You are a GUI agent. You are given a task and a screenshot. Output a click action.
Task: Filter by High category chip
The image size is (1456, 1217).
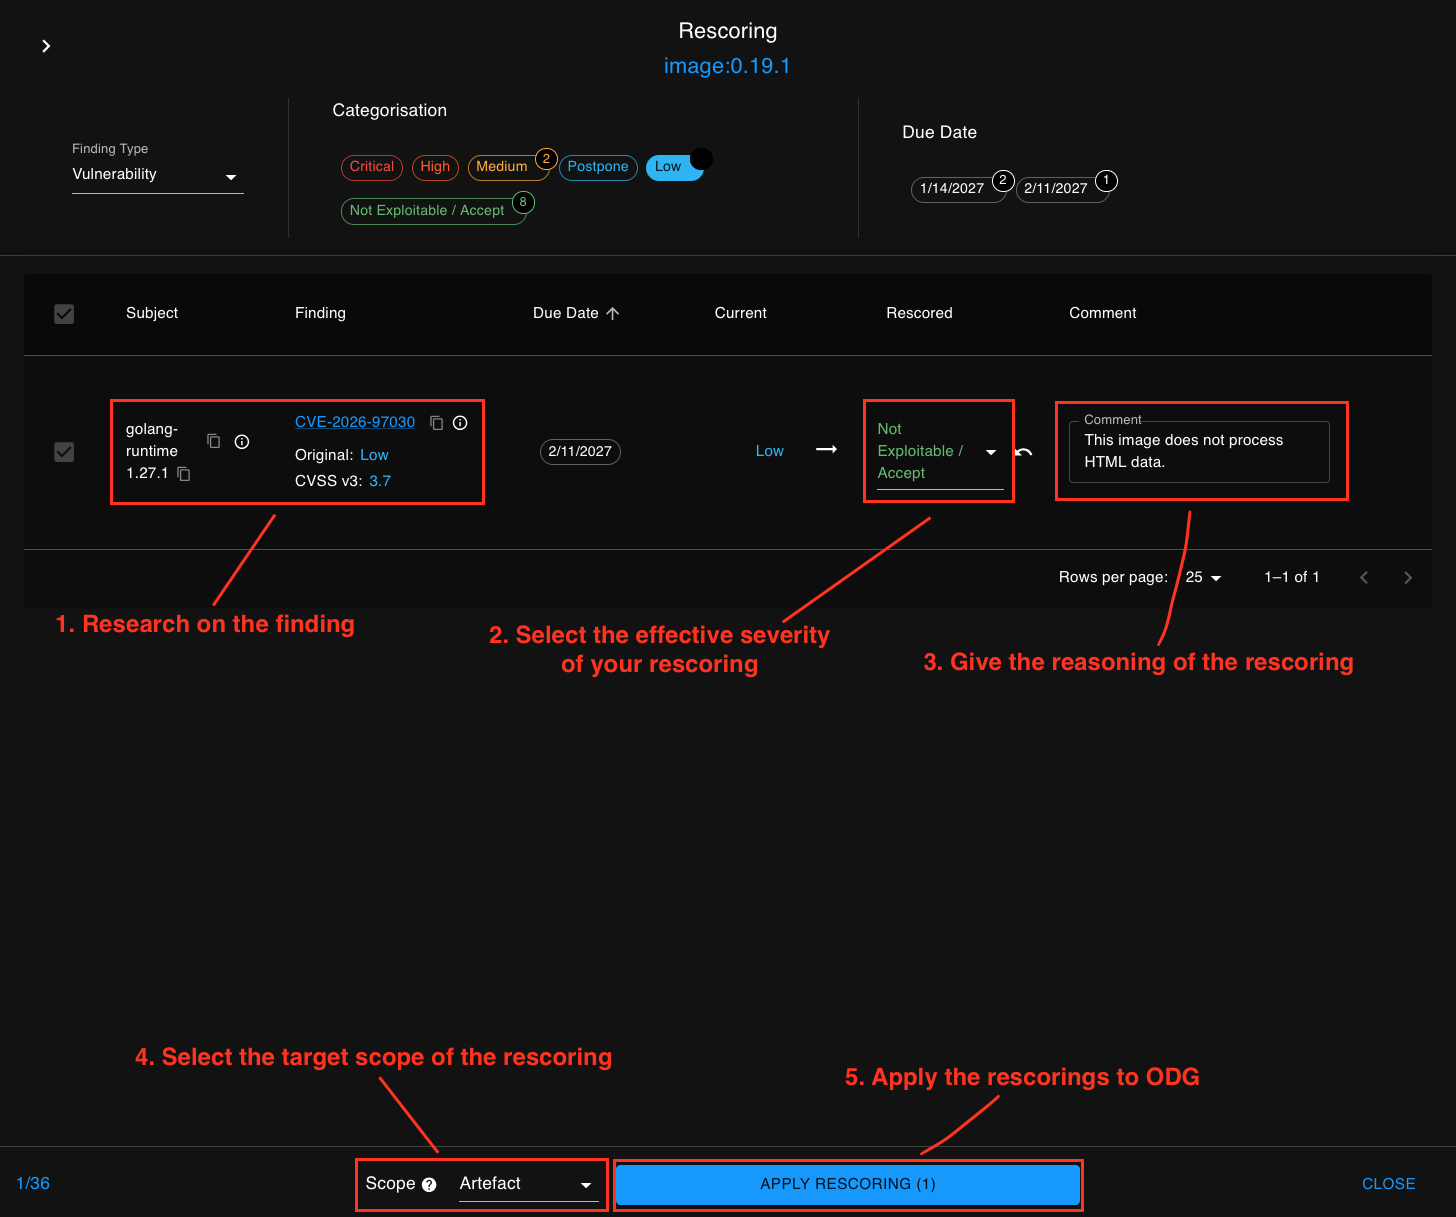435,167
